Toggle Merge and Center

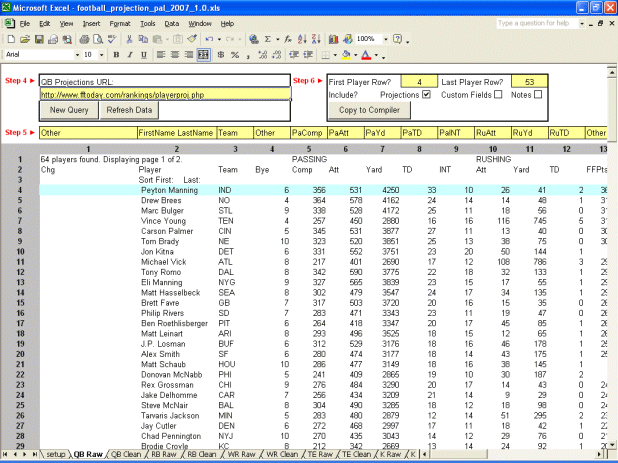pos(203,55)
